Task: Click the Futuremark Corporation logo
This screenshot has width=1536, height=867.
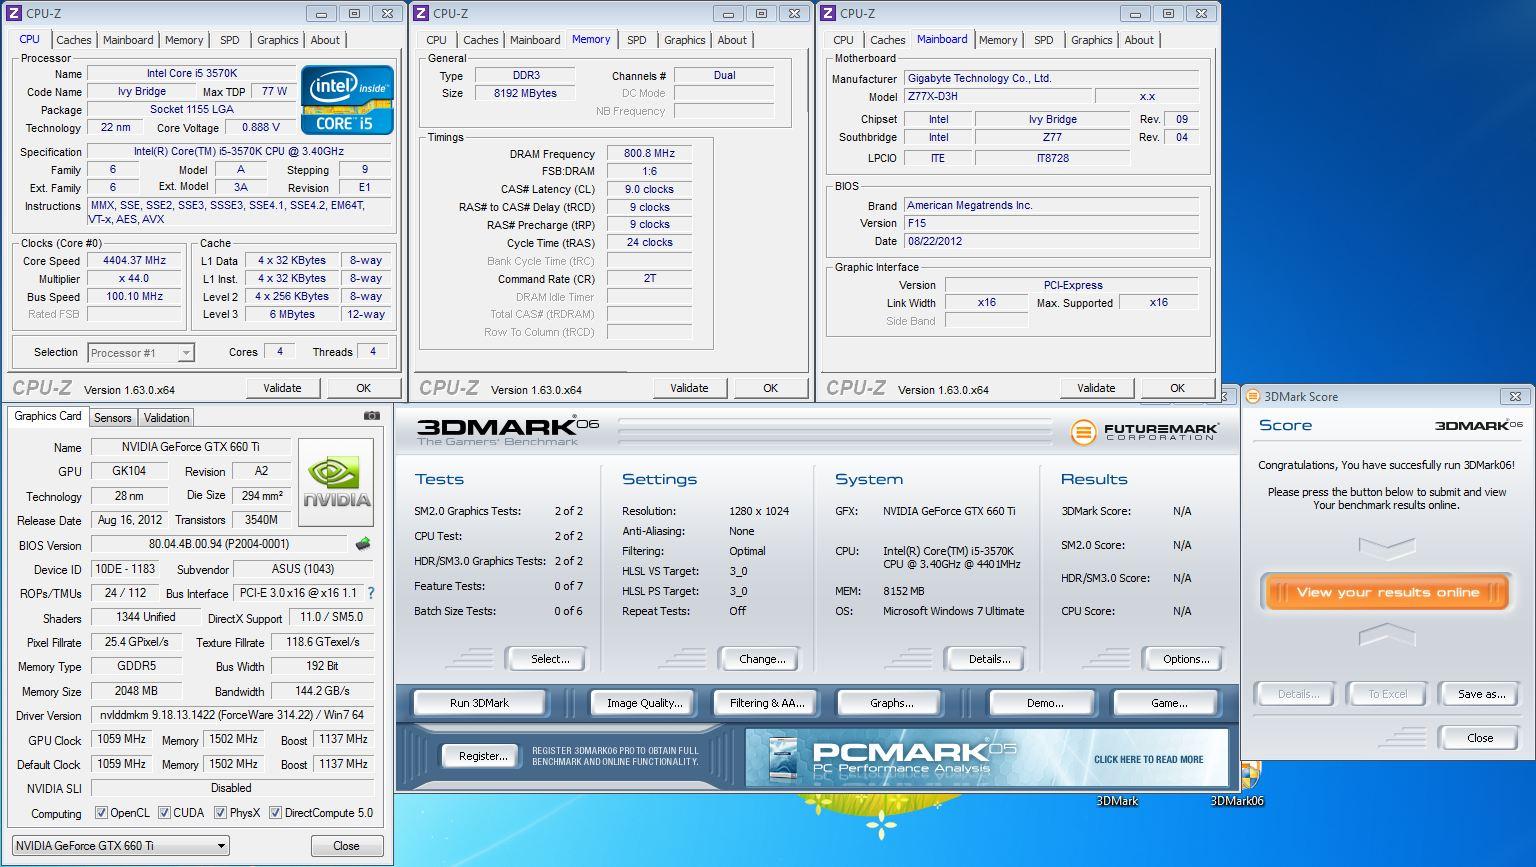Action: [1145, 432]
